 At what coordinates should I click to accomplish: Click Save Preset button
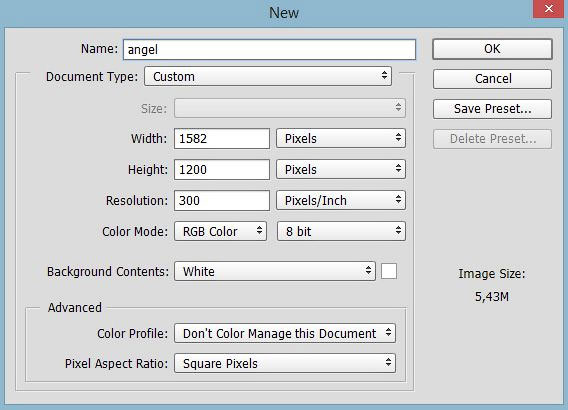click(492, 109)
